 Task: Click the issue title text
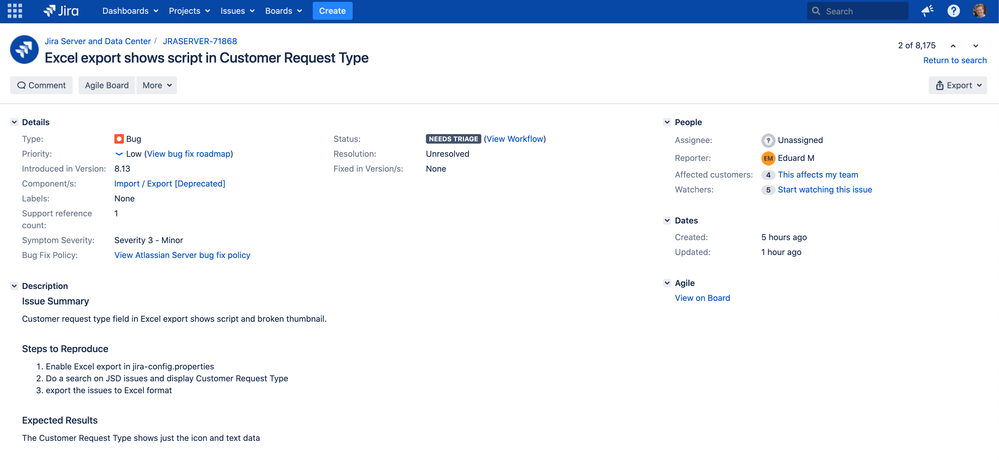[x=206, y=57]
